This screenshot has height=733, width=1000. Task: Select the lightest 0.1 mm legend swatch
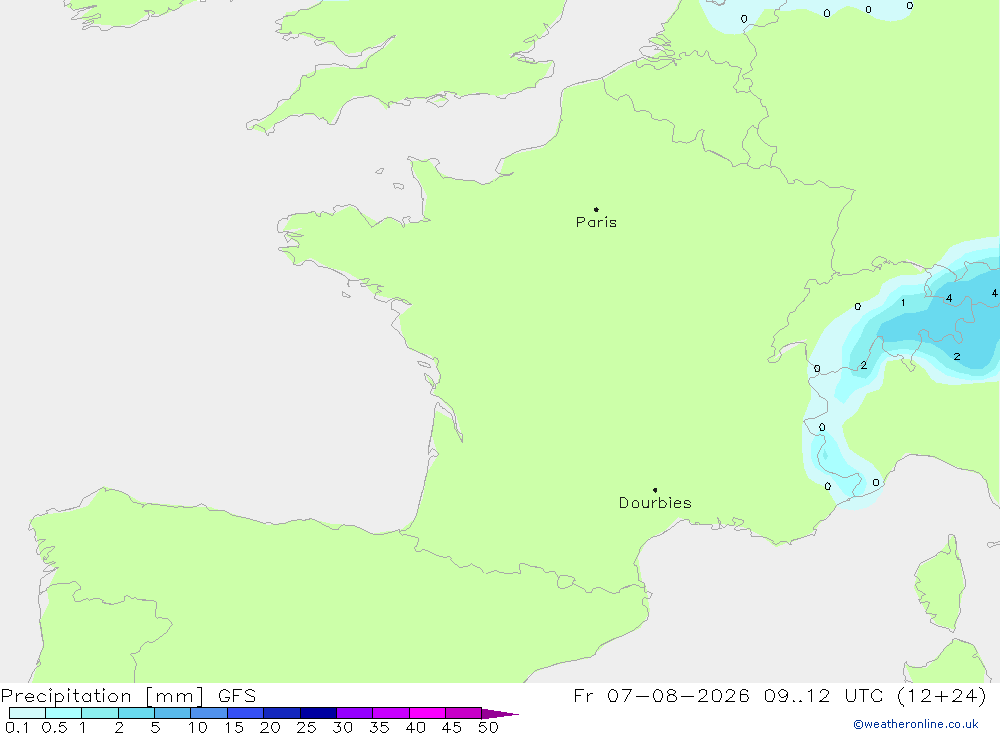[x=27, y=713]
